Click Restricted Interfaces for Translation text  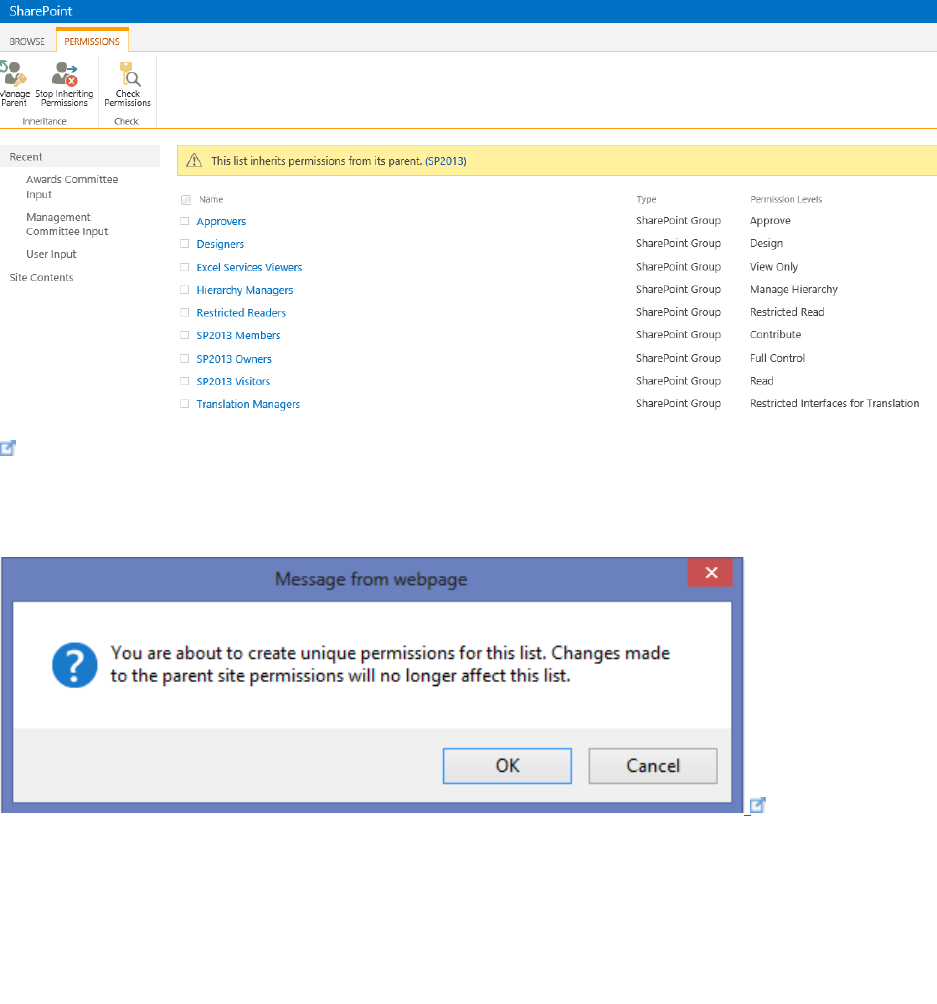[x=835, y=403]
